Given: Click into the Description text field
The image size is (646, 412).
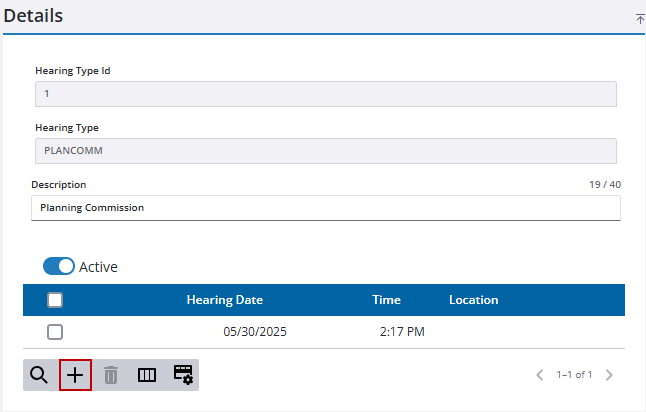Looking at the screenshot, I should 325,208.
